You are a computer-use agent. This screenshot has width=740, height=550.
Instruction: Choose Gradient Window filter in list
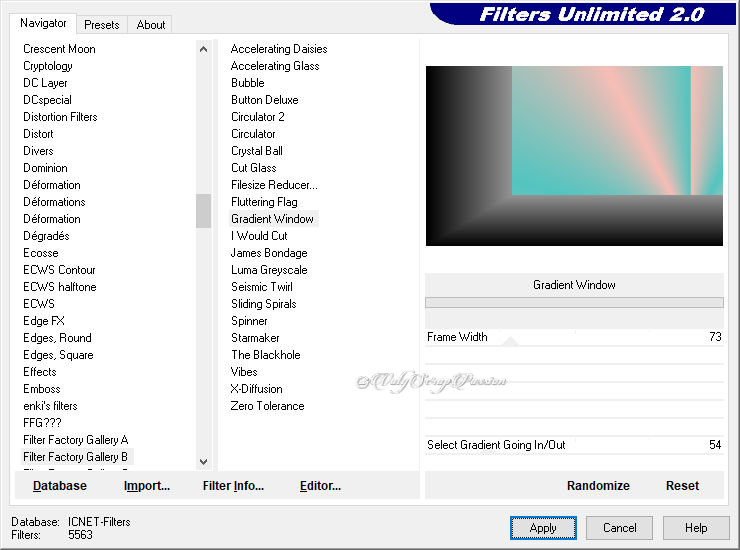coord(272,219)
